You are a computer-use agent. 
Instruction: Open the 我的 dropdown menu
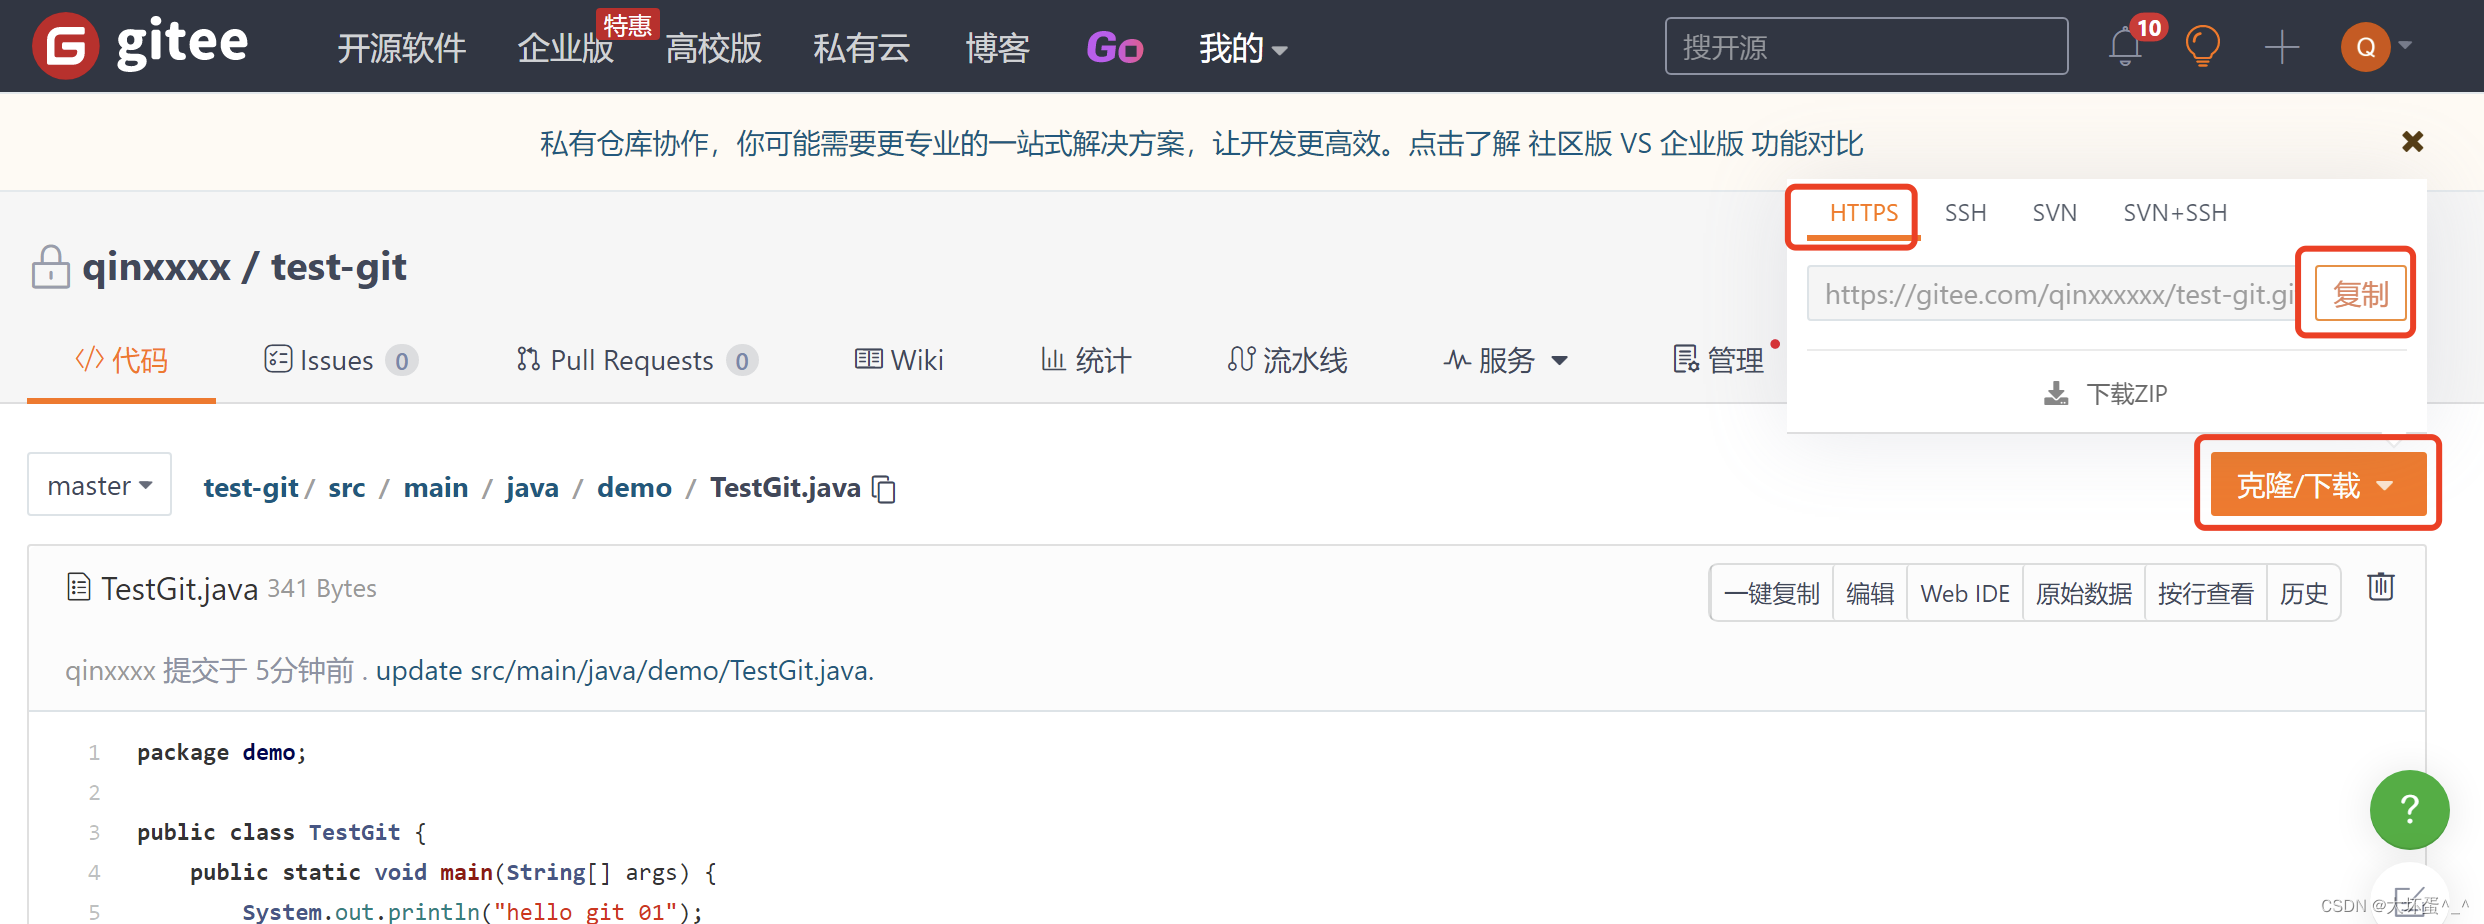coord(1243,48)
